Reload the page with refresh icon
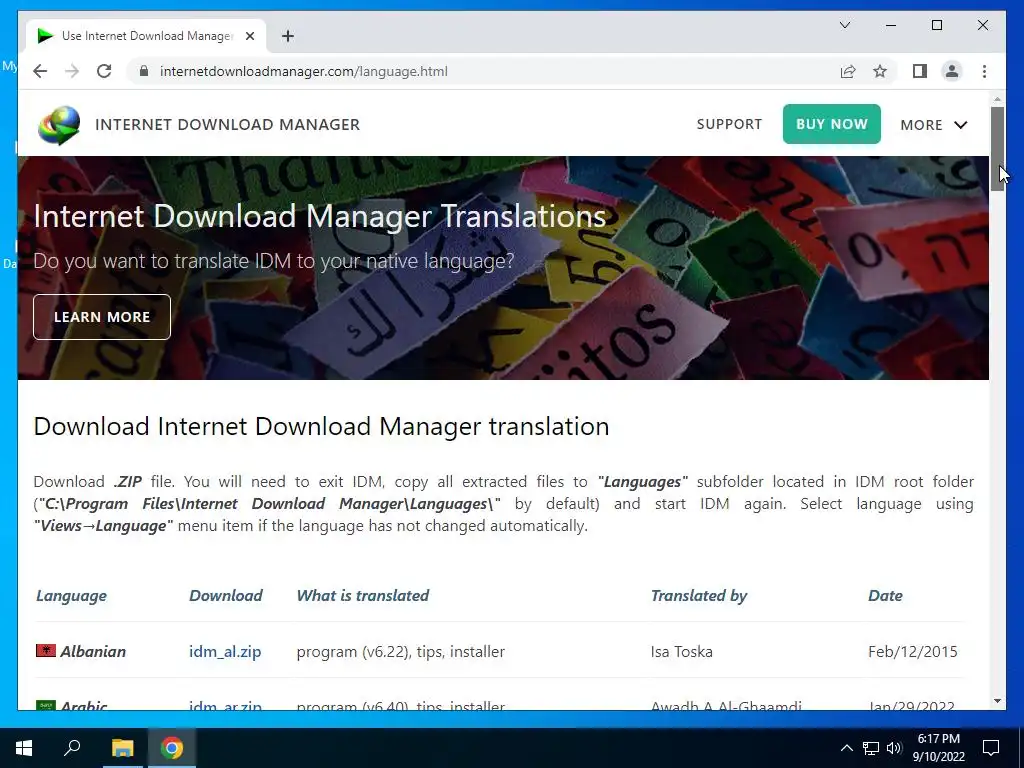Screen dimensions: 1024x768 (104, 71)
